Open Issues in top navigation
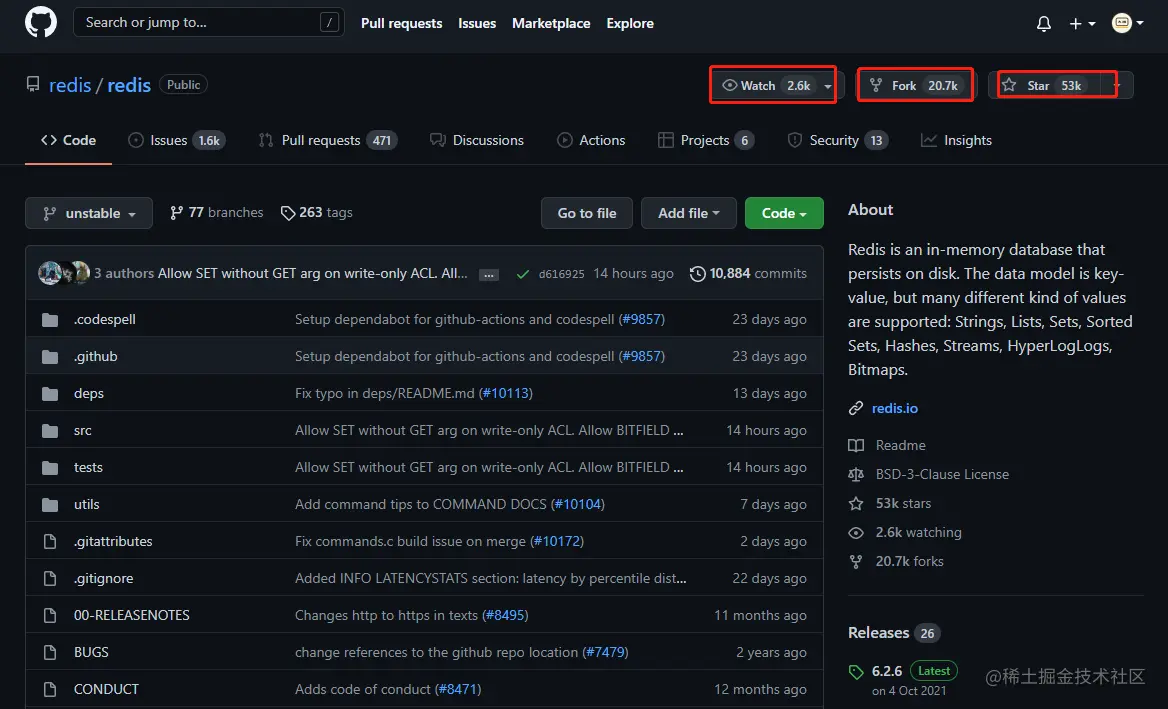1168x709 pixels. click(477, 23)
